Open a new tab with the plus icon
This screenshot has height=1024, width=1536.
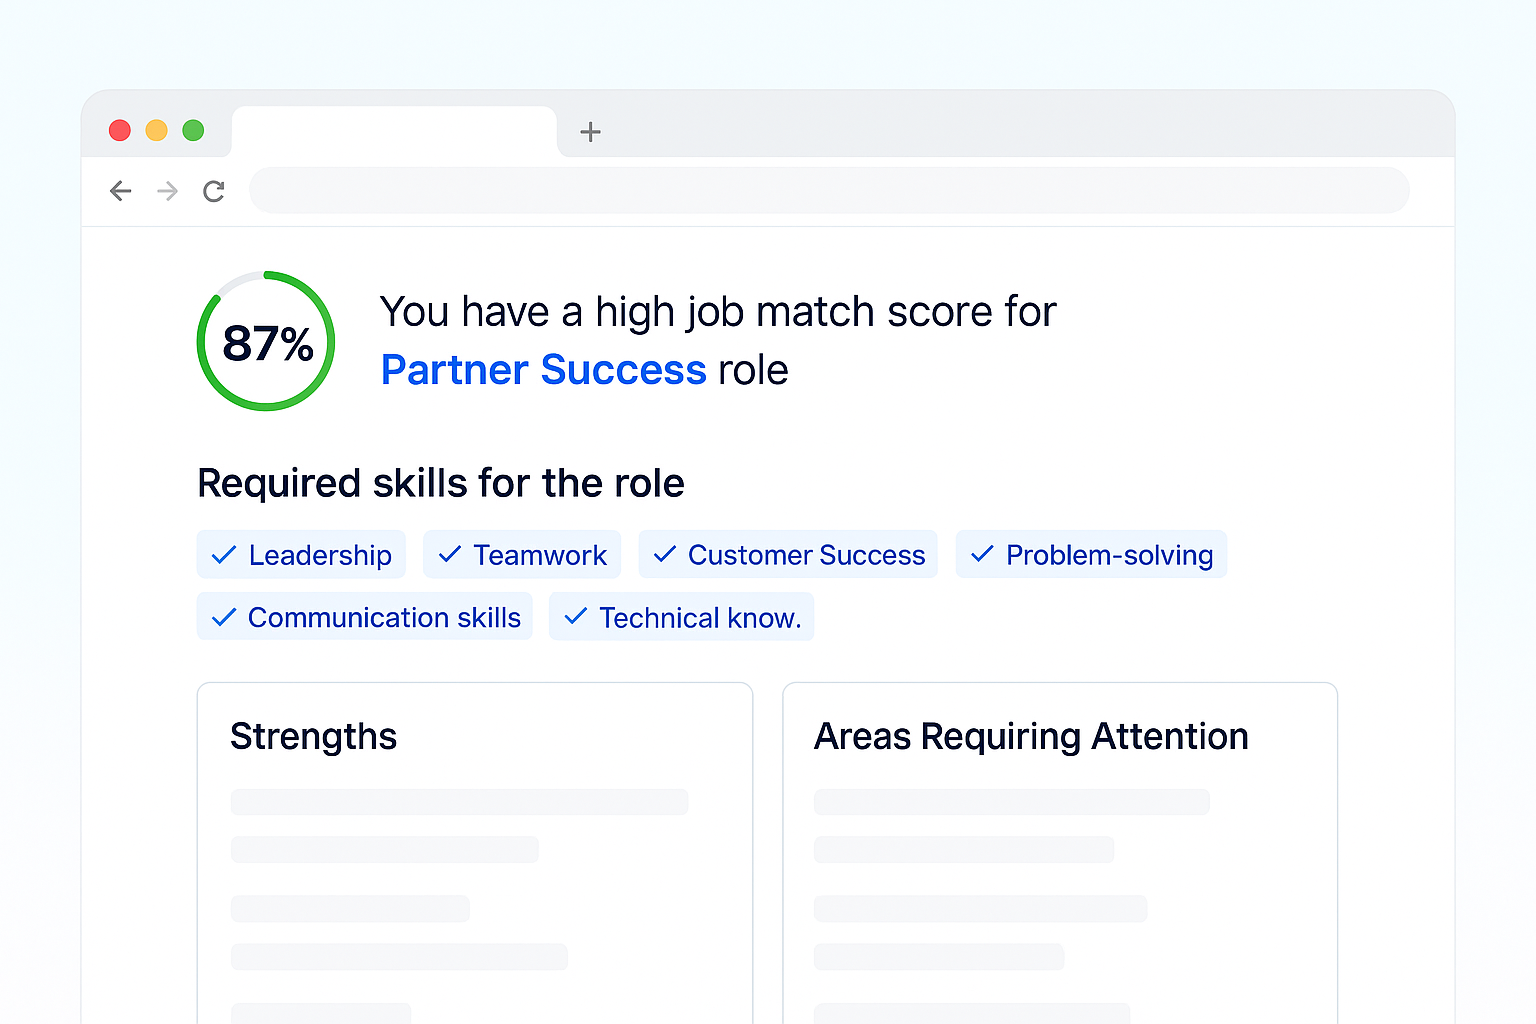tap(590, 132)
